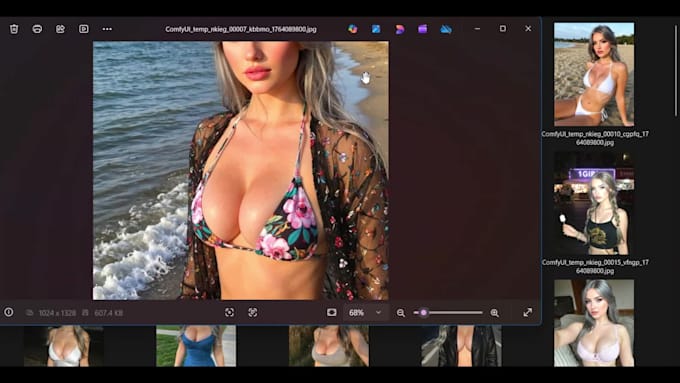Show file info with the circle info icon

(x=9, y=312)
